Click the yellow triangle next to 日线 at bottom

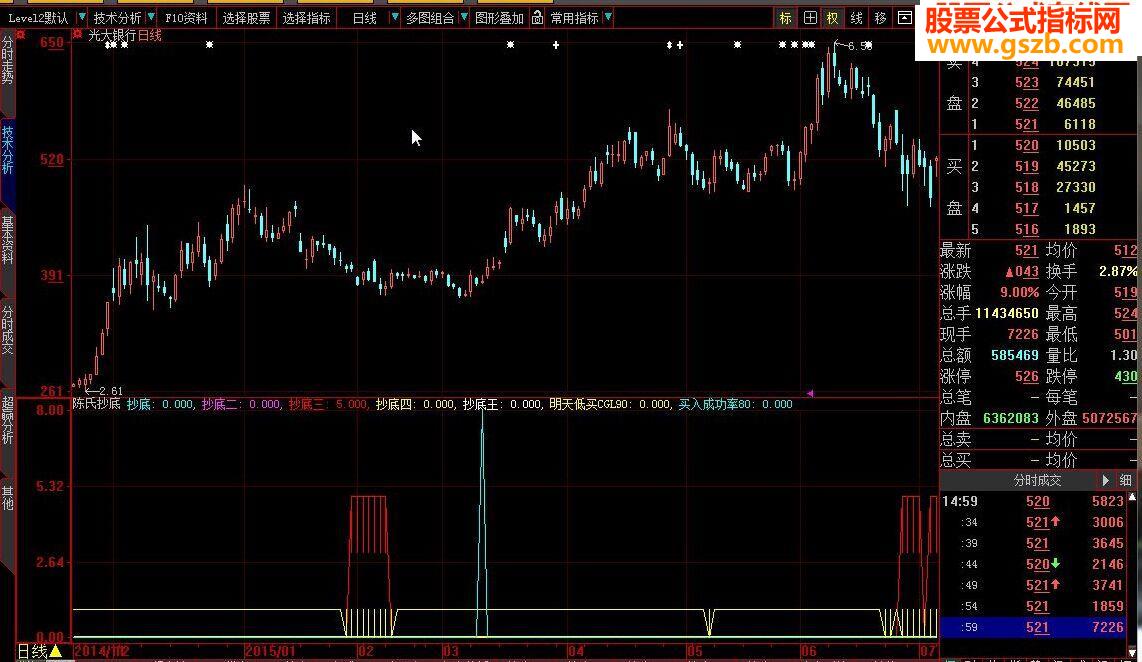(55, 650)
